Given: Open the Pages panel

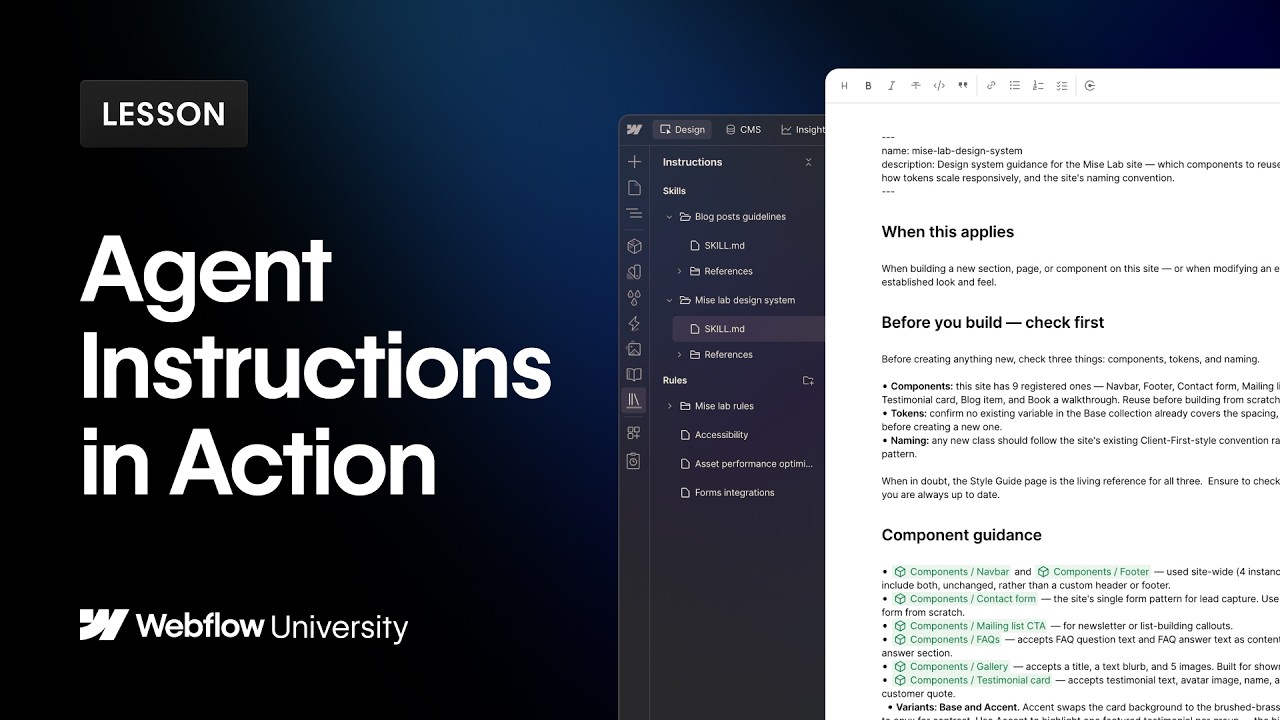Looking at the screenshot, I should pos(634,188).
